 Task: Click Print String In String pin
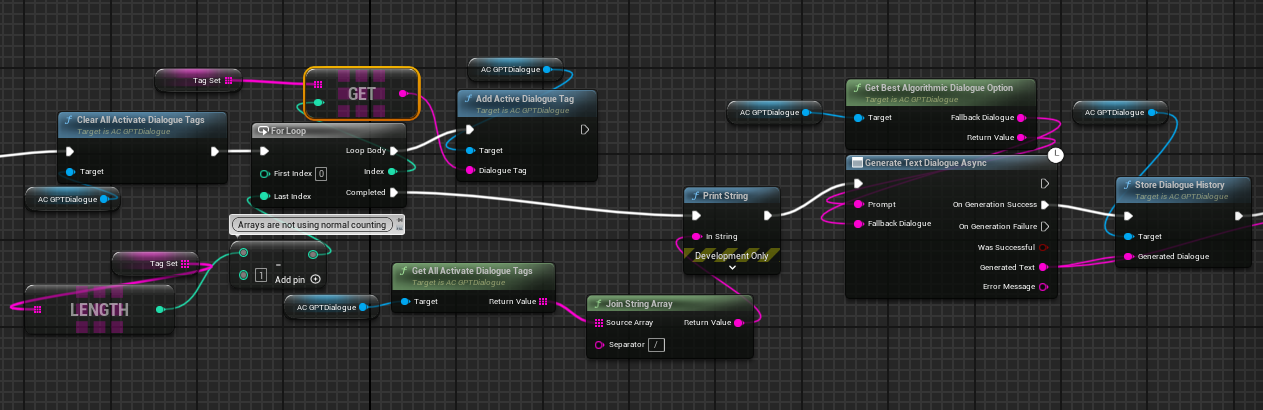(695, 236)
